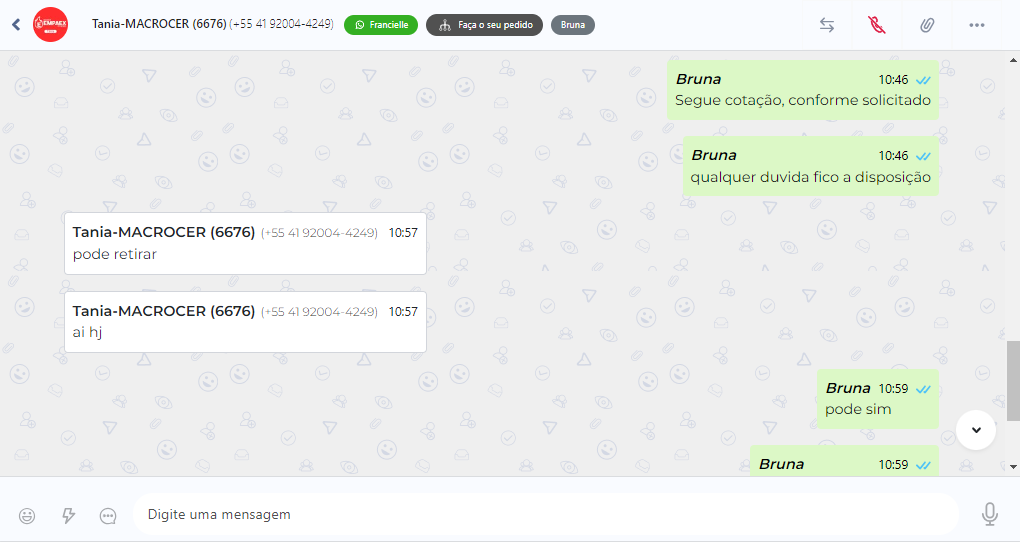Screen dimensions: 1020x542
Task: Click the Digite uma mensagem field
Action: point(545,514)
